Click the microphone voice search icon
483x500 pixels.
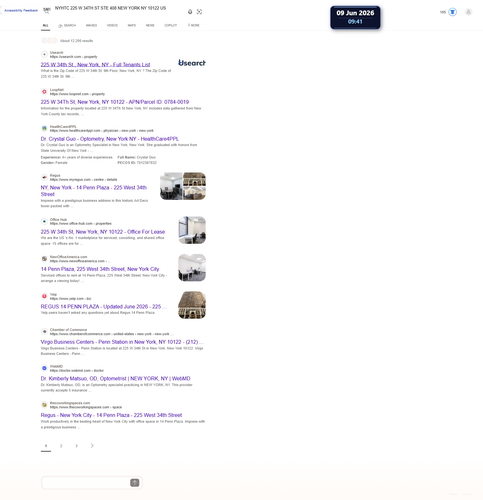point(190,12)
